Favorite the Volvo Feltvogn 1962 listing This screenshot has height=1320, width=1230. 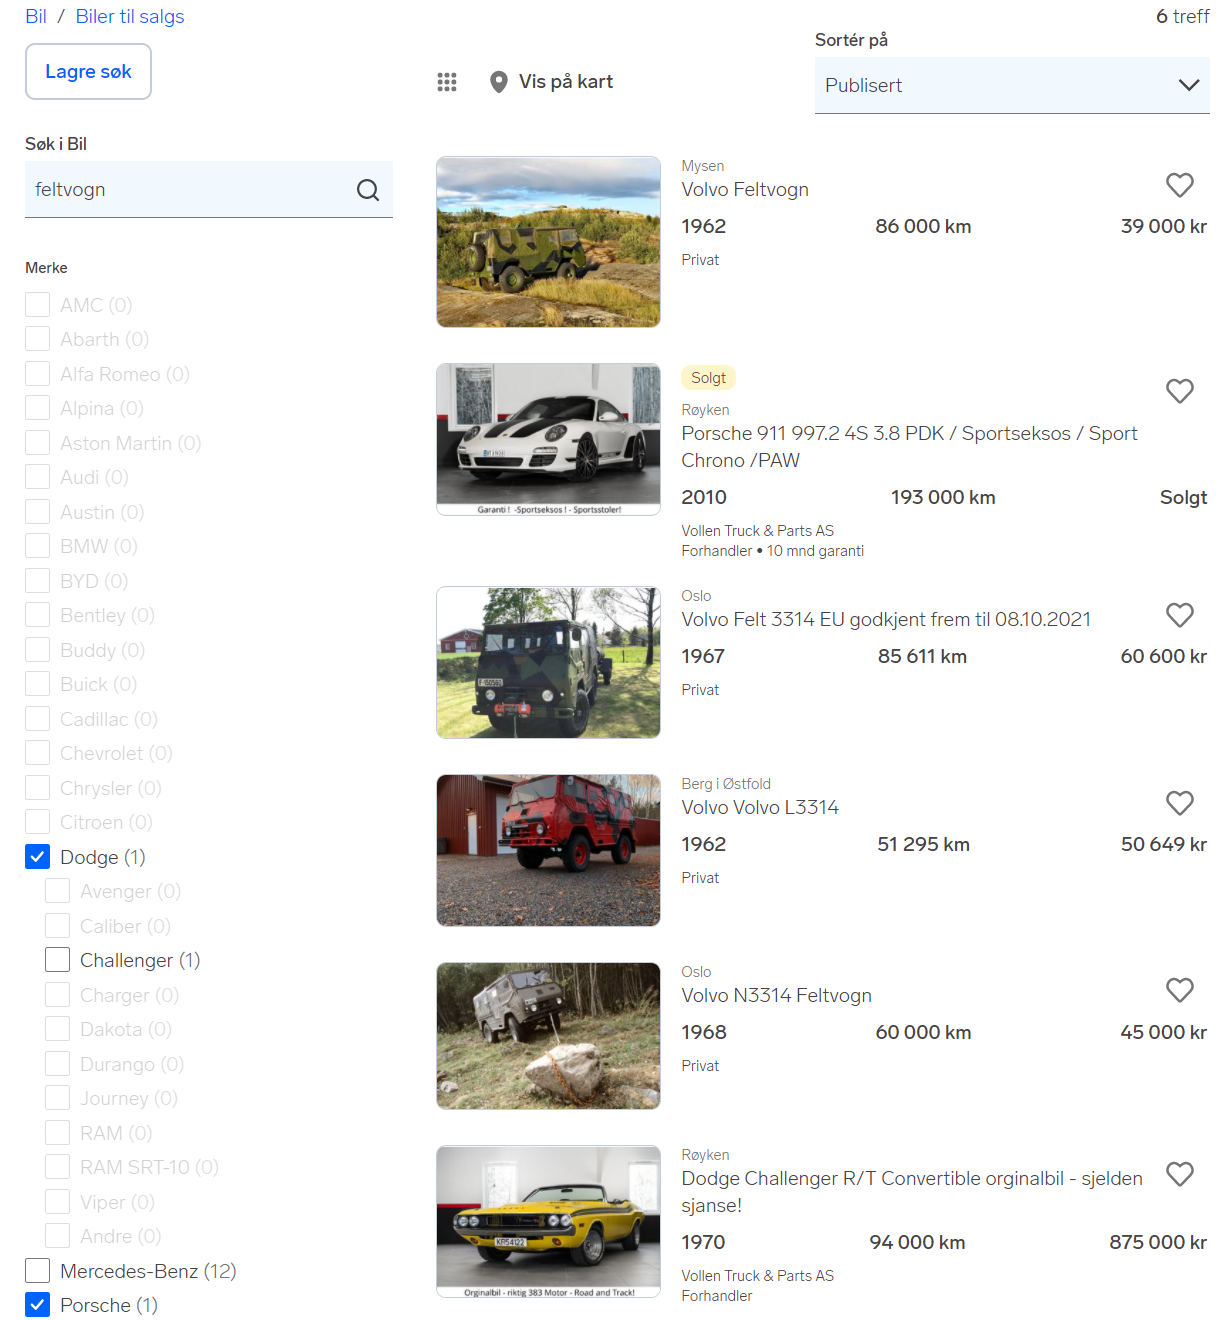1180,185
